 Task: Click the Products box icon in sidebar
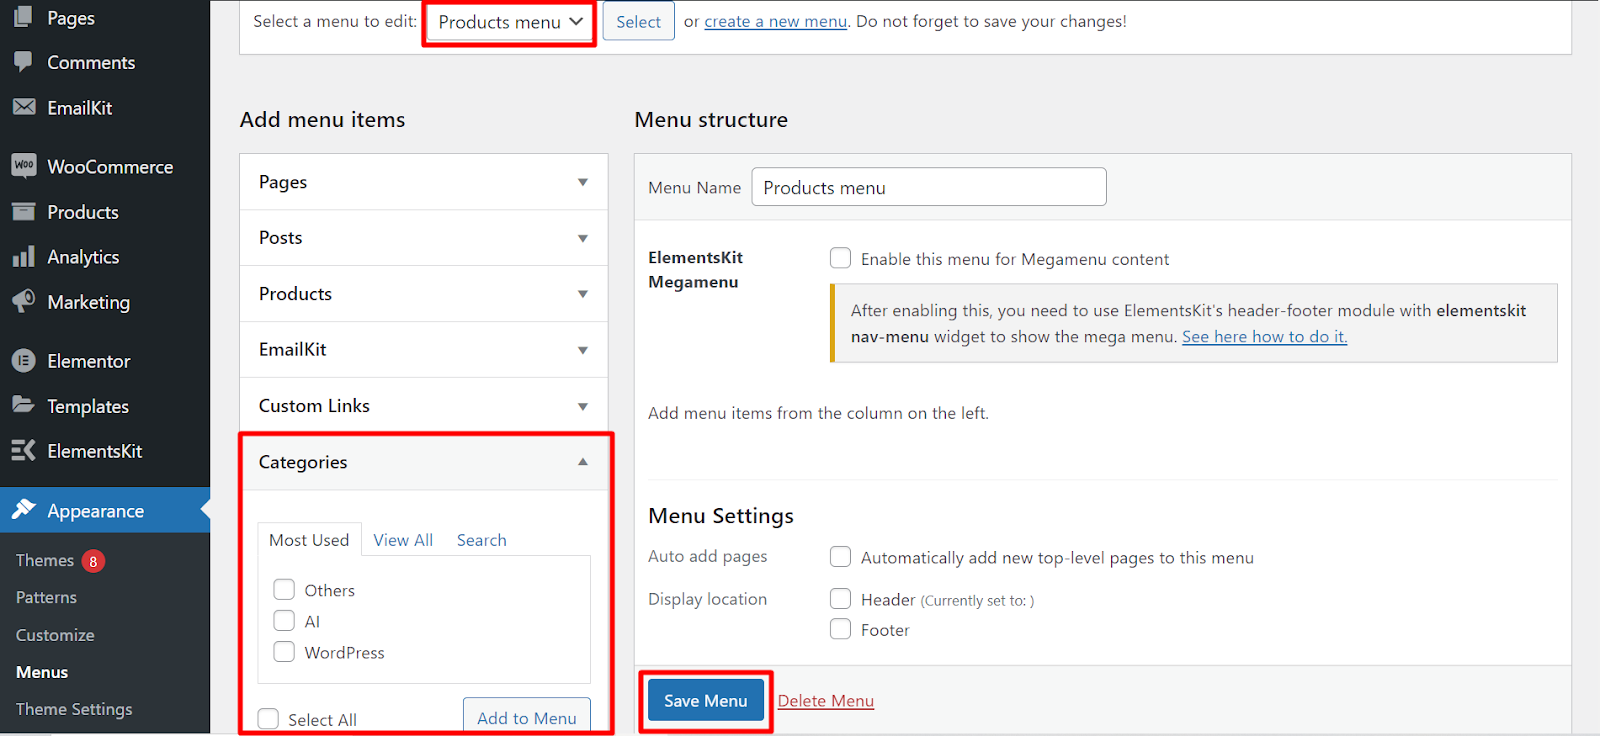pyautogui.click(x=24, y=211)
